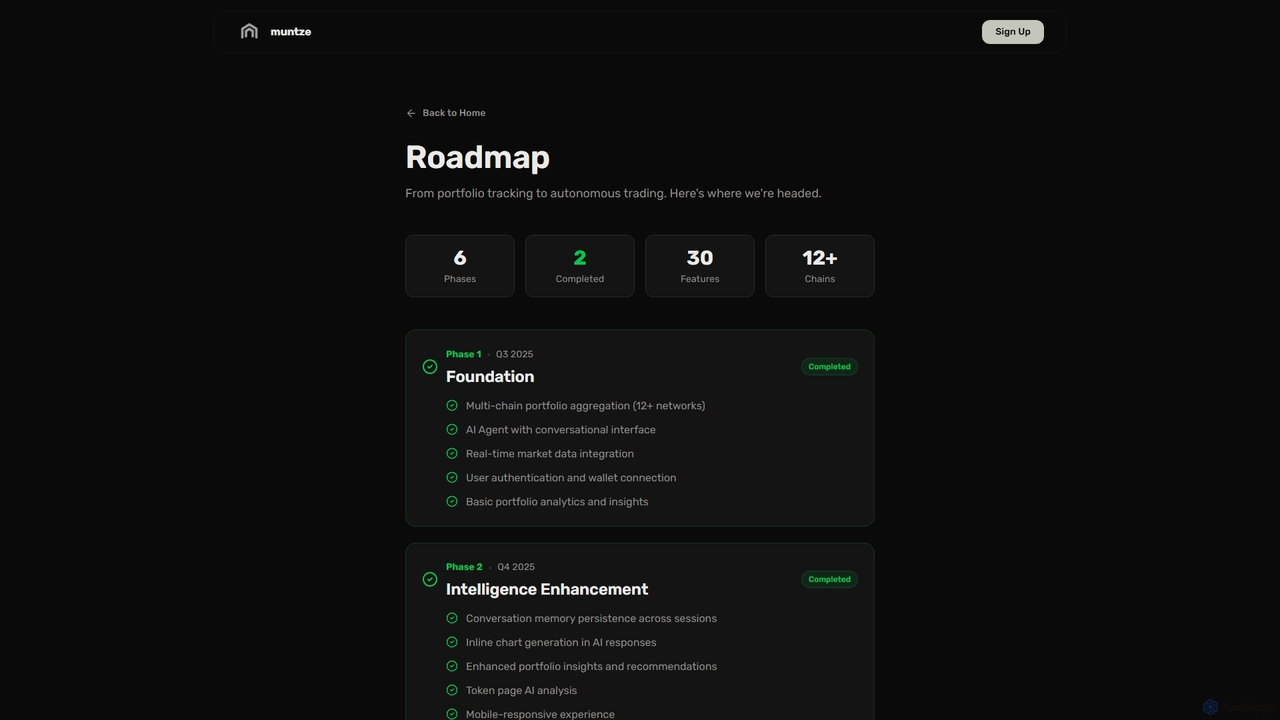The image size is (1280, 720).
Task: Select the 6 Phases stat card
Action: pos(460,266)
